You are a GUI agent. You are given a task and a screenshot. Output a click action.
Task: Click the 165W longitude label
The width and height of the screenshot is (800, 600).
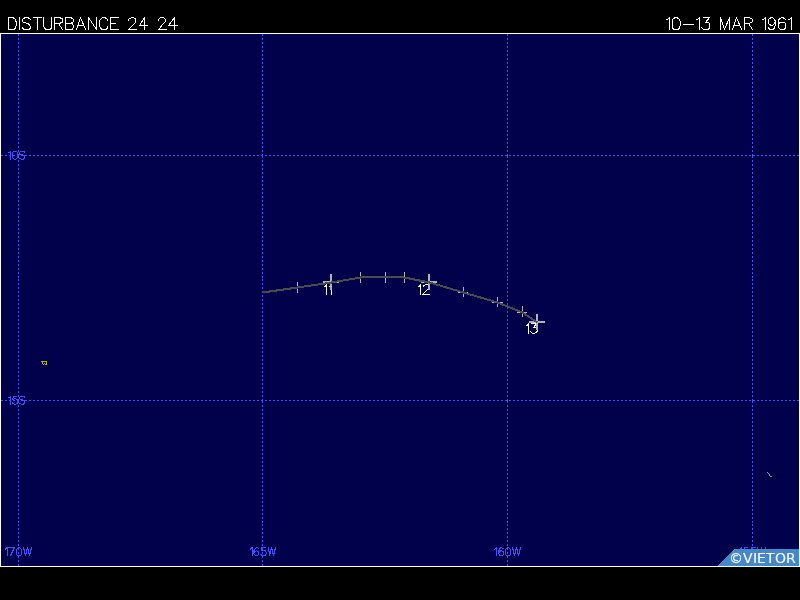263,552
